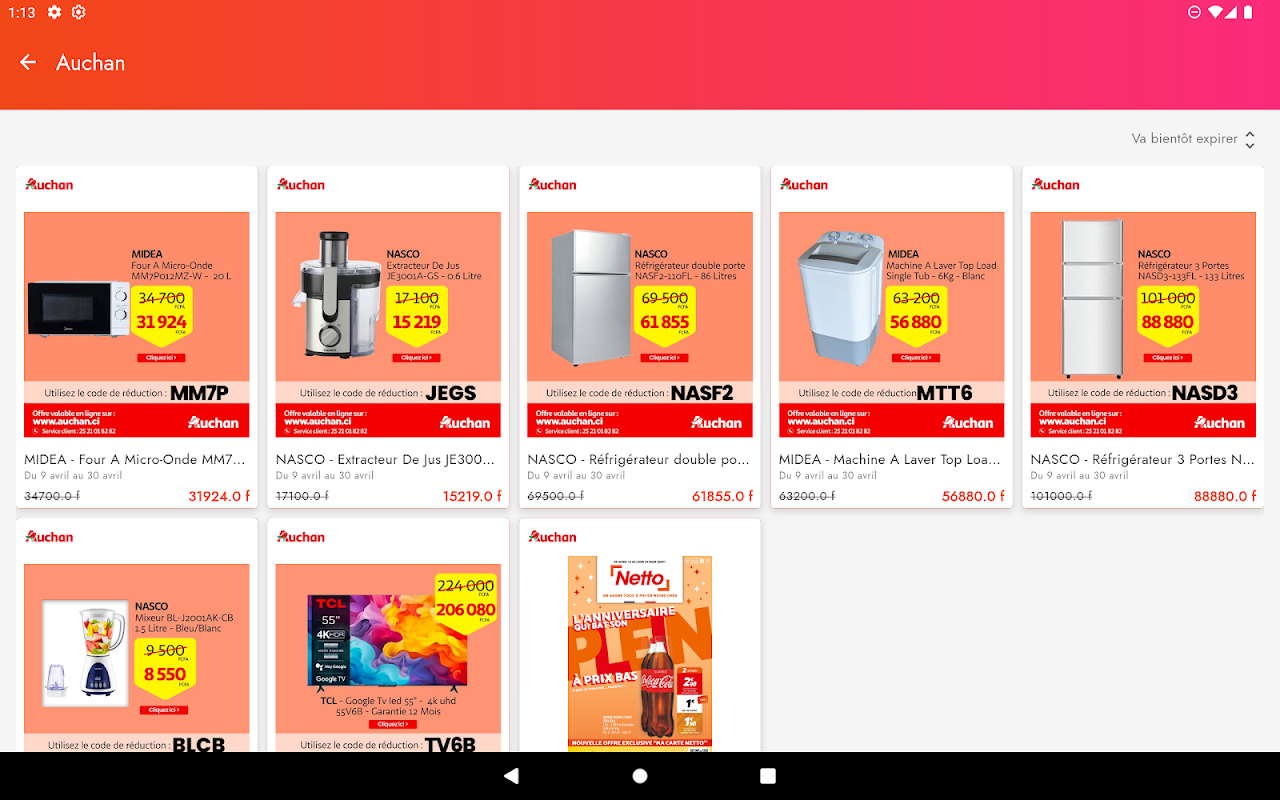Tap the Android home circle button

640,776
